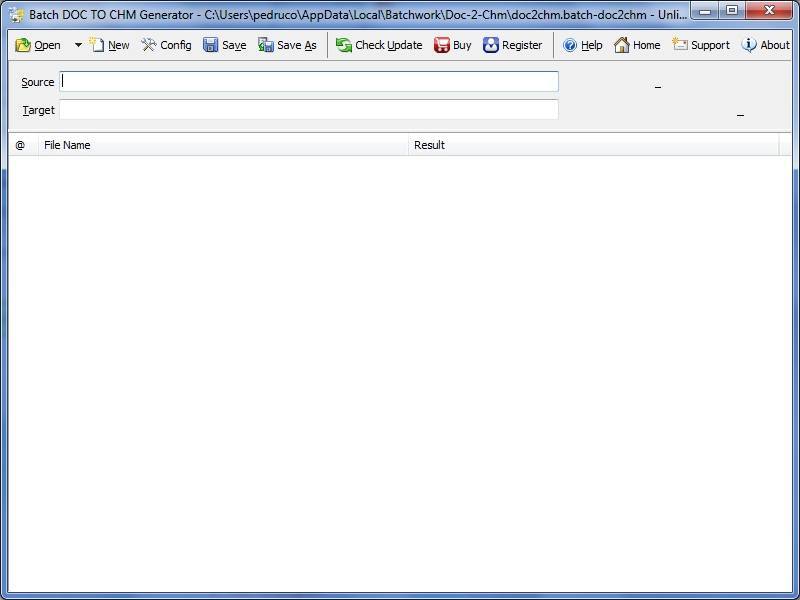Image resolution: width=800 pixels, height=600 pixels.
Task: Click inside the Target path field
Action: [x=309, y=110]
